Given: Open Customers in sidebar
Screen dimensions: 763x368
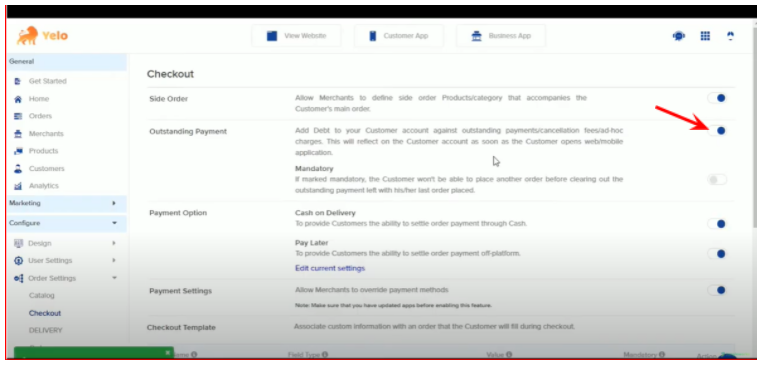Looking at the screenshot, I should [x=47, y=168].
